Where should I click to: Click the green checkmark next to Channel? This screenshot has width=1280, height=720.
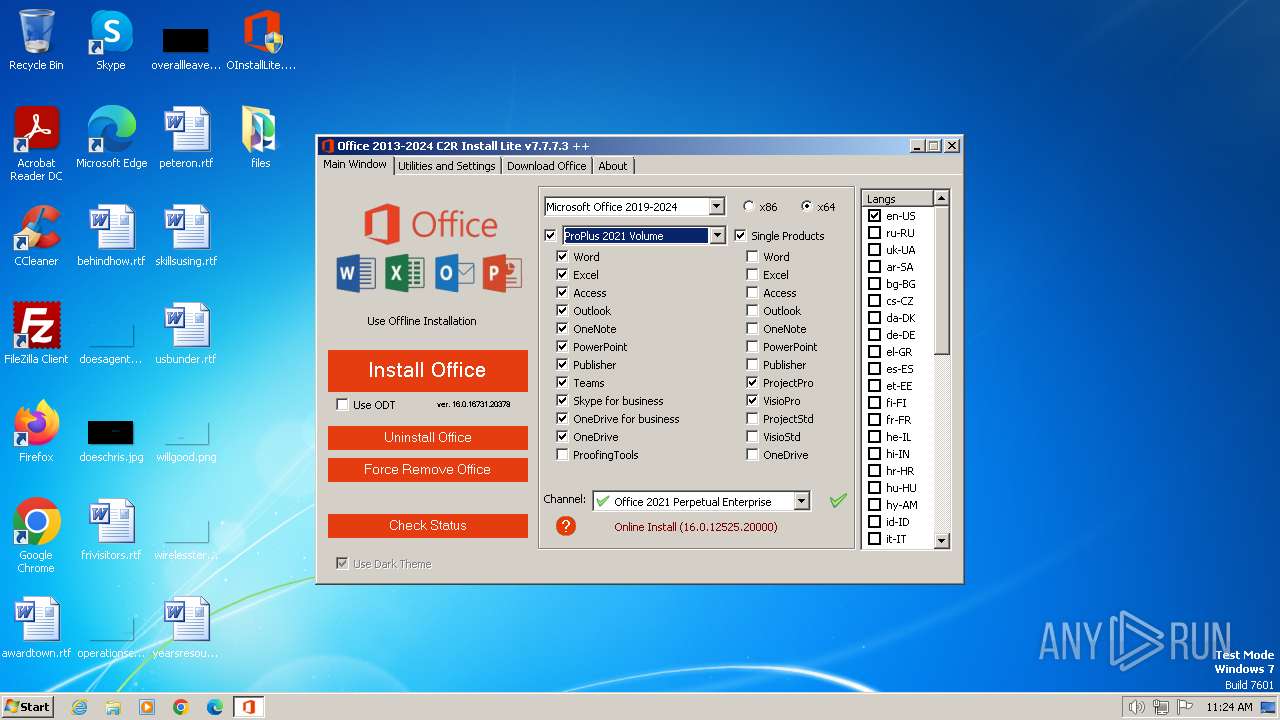(838, 501)
